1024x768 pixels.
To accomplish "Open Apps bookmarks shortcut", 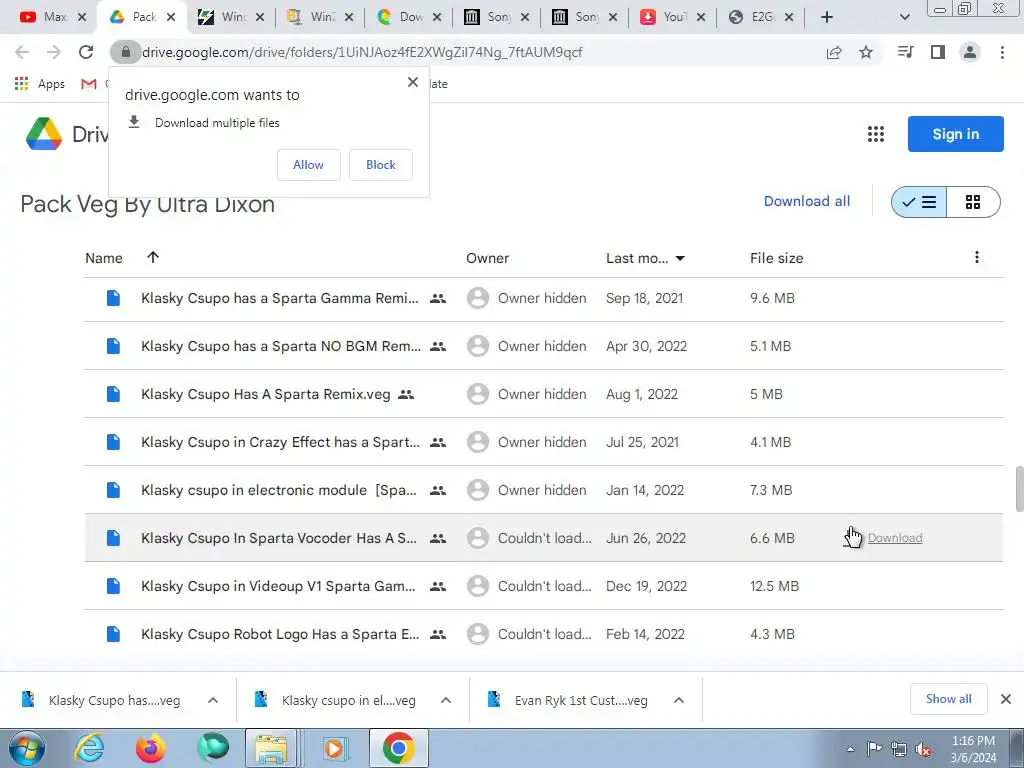I will 40,84.
